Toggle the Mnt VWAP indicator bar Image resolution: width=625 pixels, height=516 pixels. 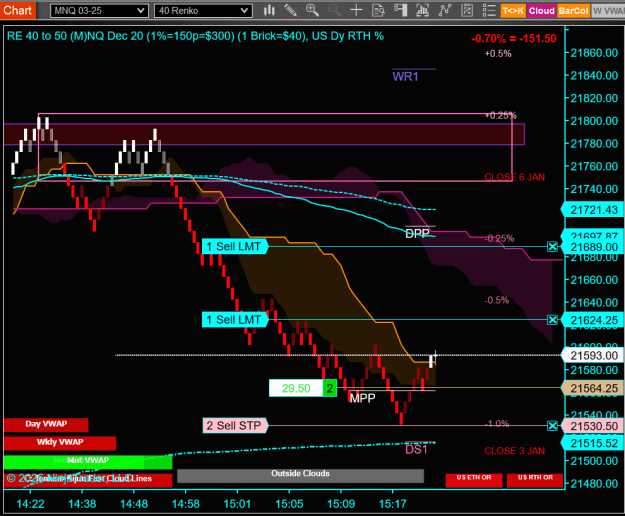(88, 462)
